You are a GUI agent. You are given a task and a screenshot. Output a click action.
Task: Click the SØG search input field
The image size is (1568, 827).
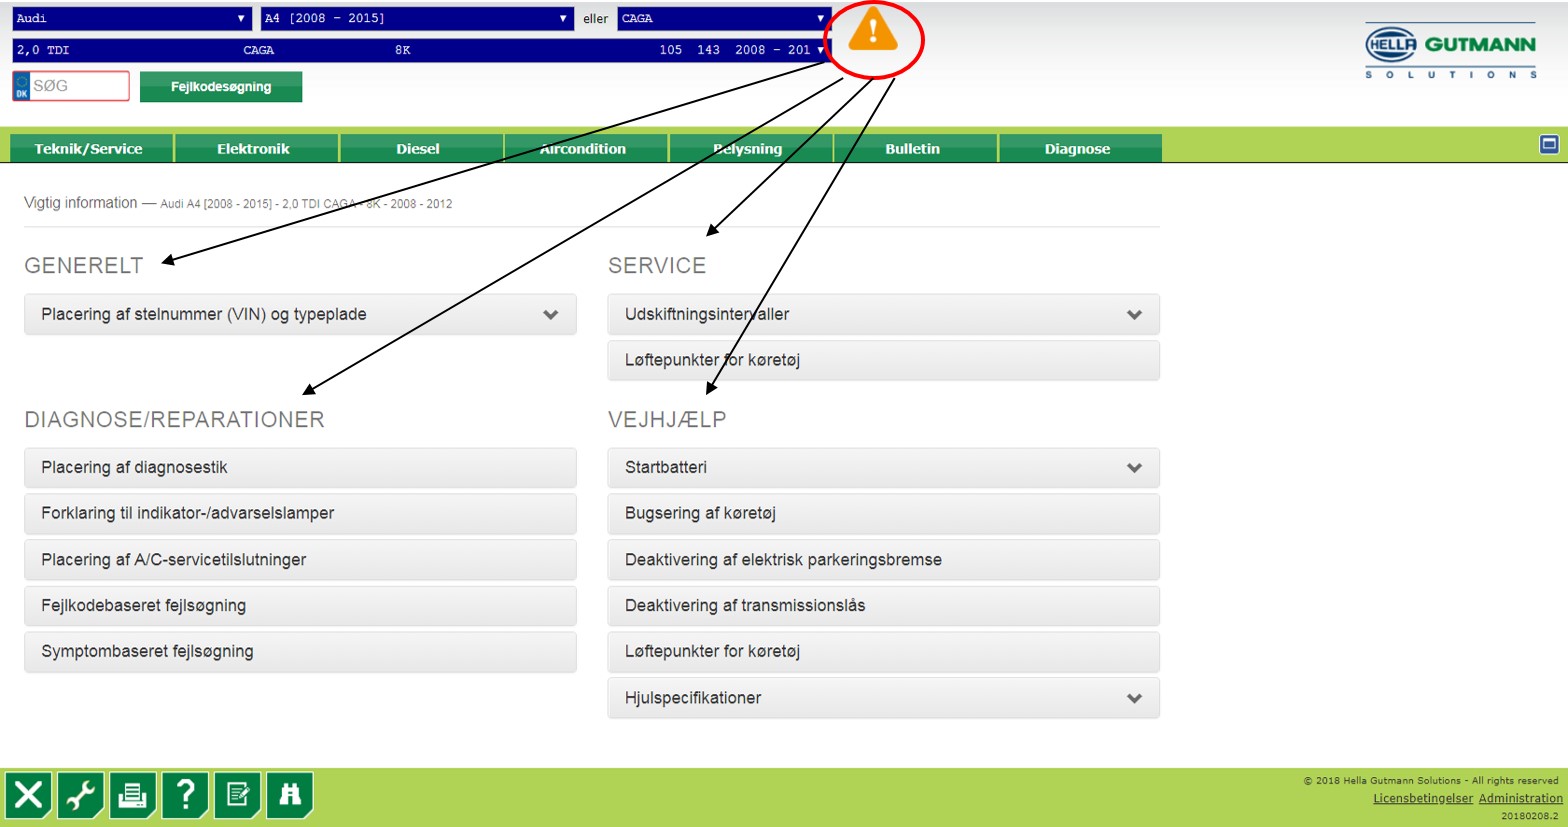(x=78, y=86)
